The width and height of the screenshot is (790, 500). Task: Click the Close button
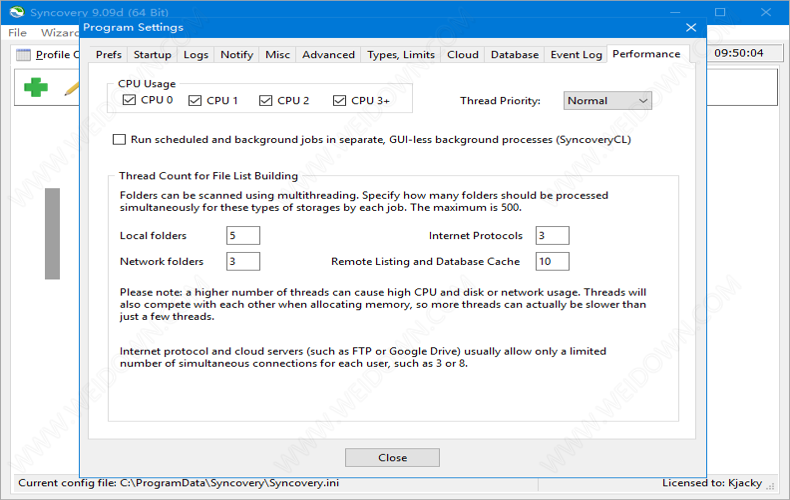point(392,458)
